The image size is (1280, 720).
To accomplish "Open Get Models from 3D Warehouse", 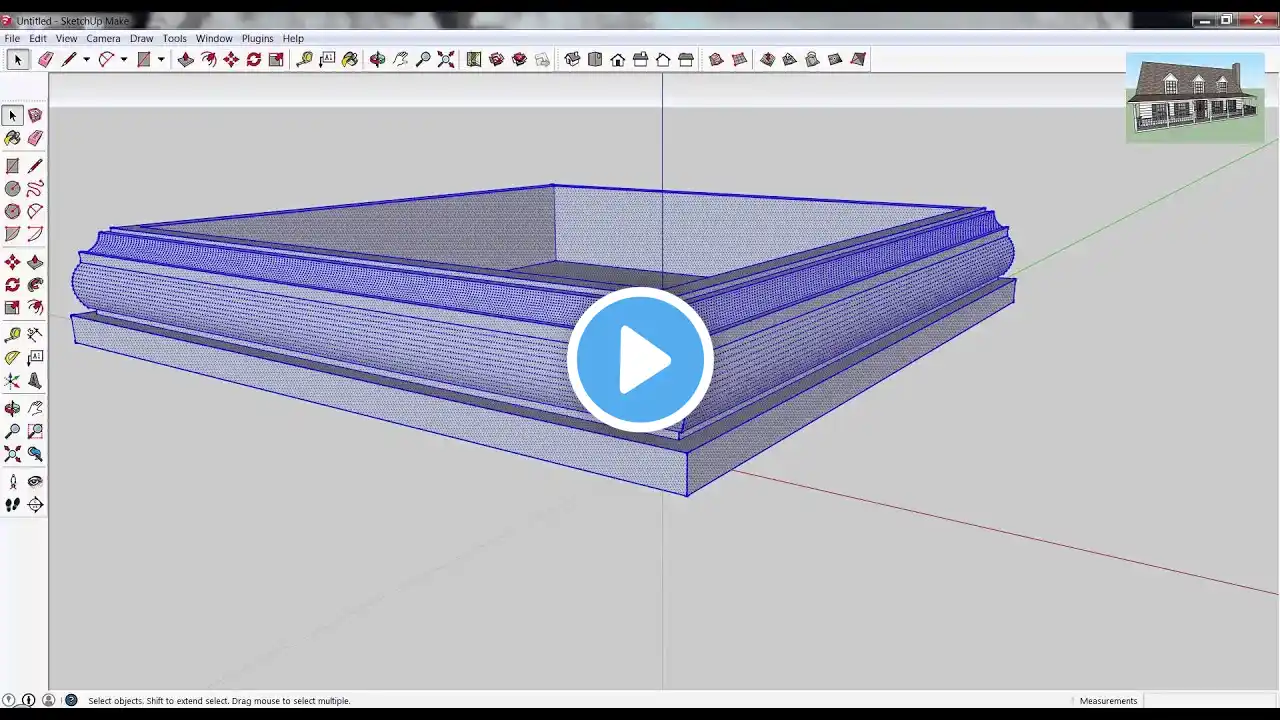I will click(496, 60).
